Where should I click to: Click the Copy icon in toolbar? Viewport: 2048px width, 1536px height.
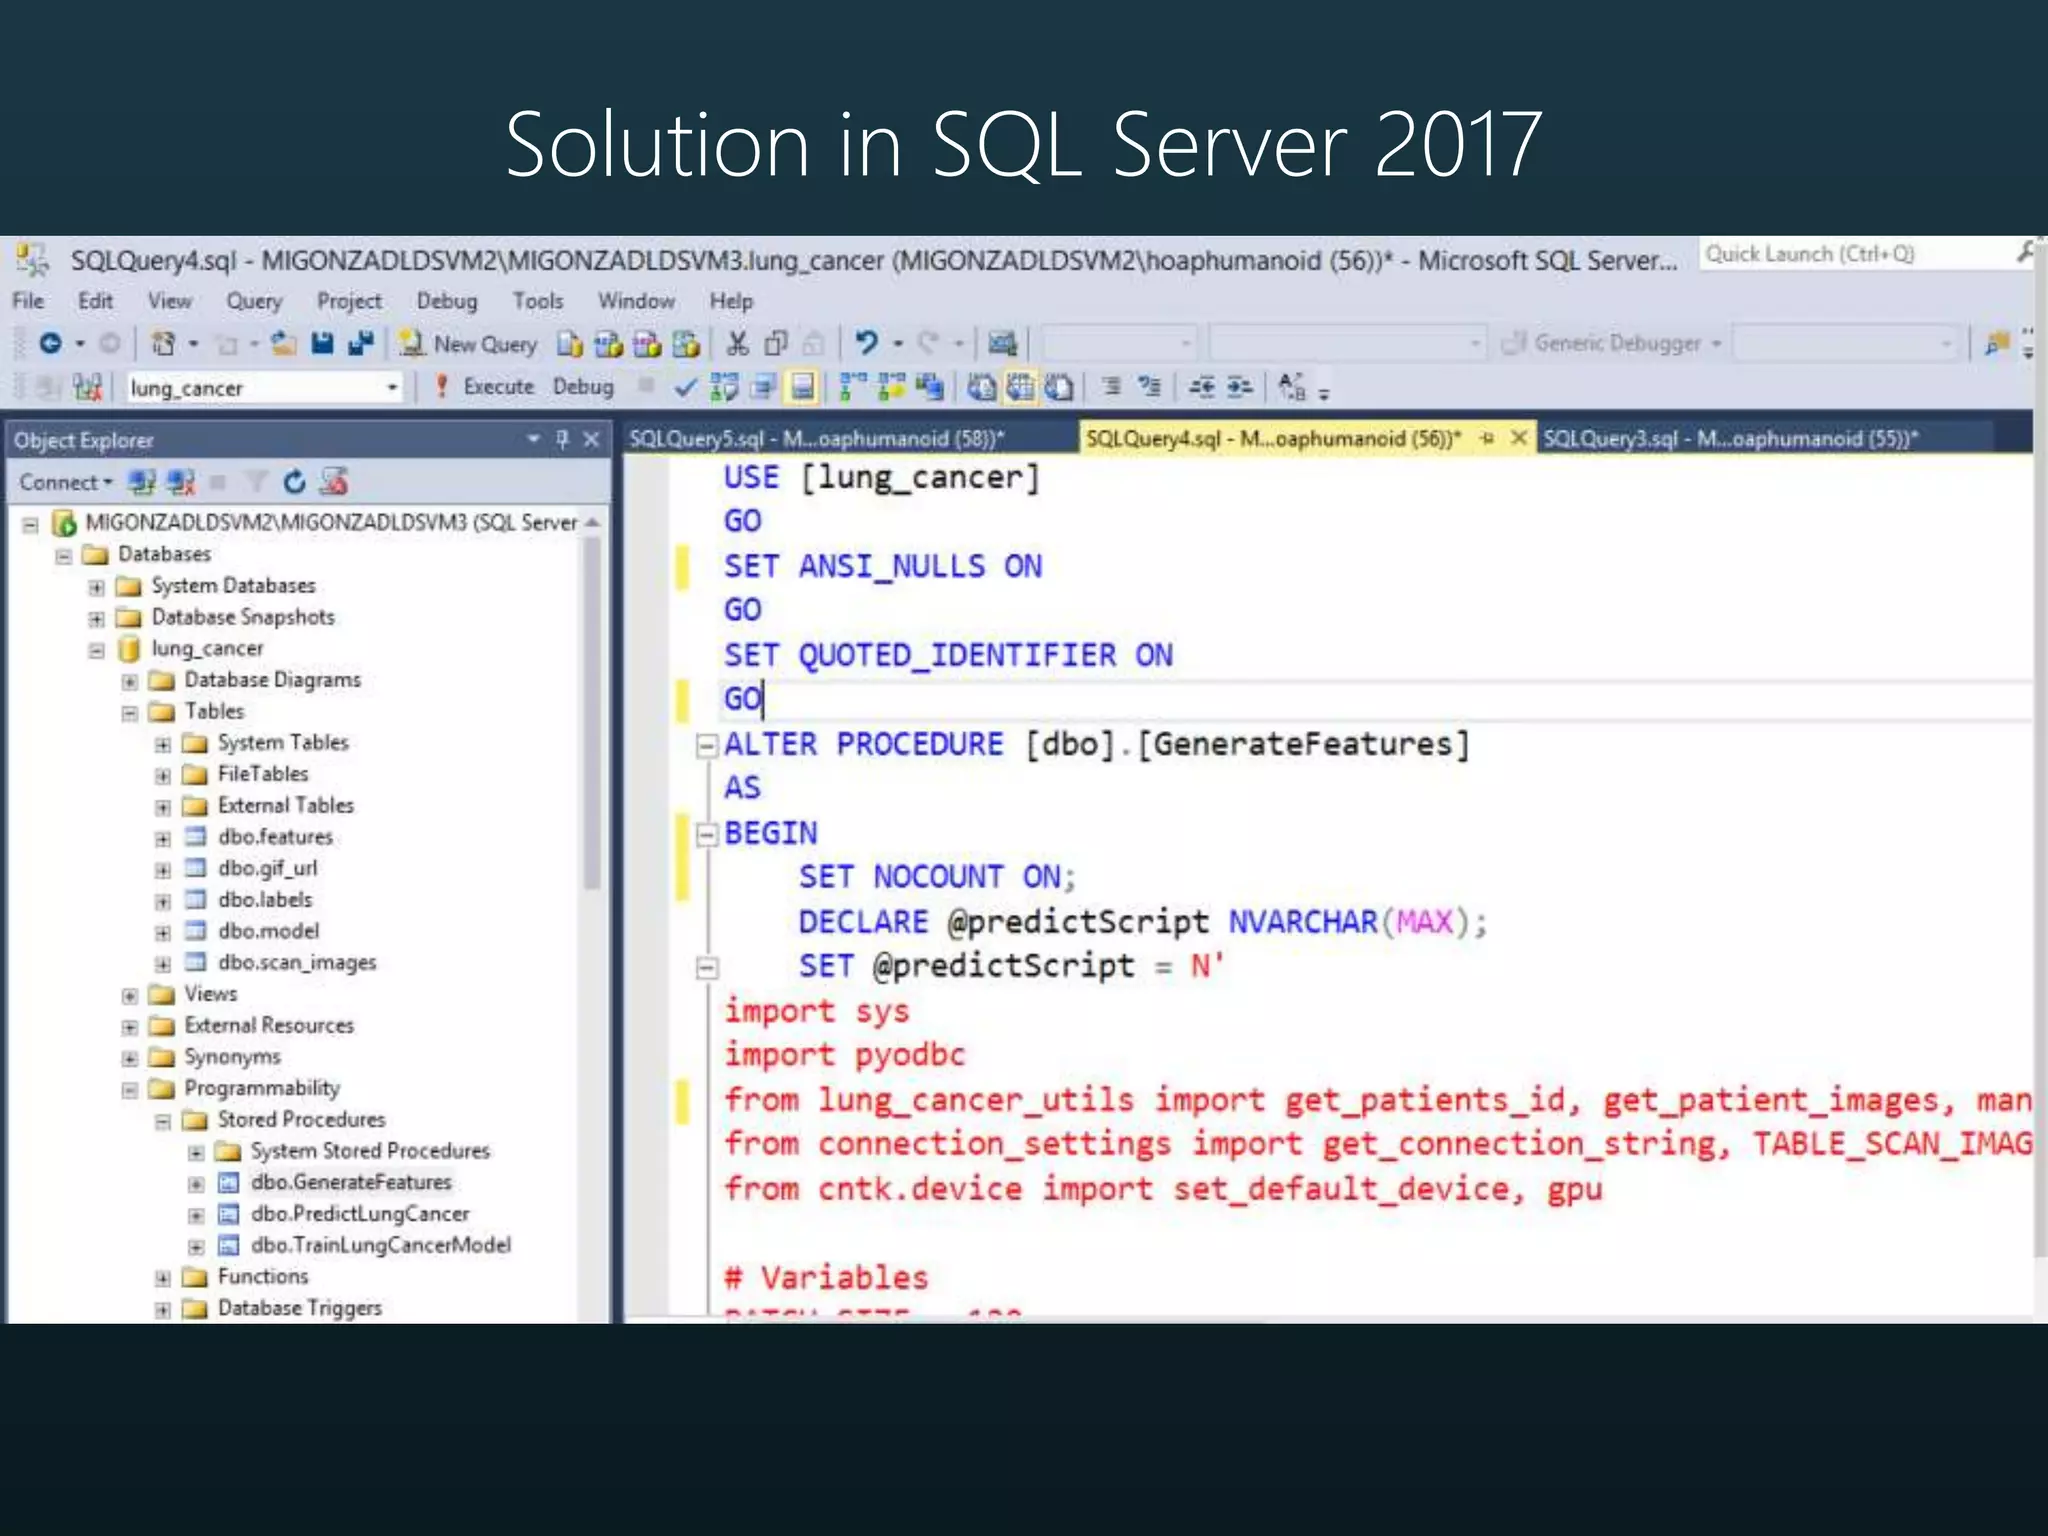[776, 344]
